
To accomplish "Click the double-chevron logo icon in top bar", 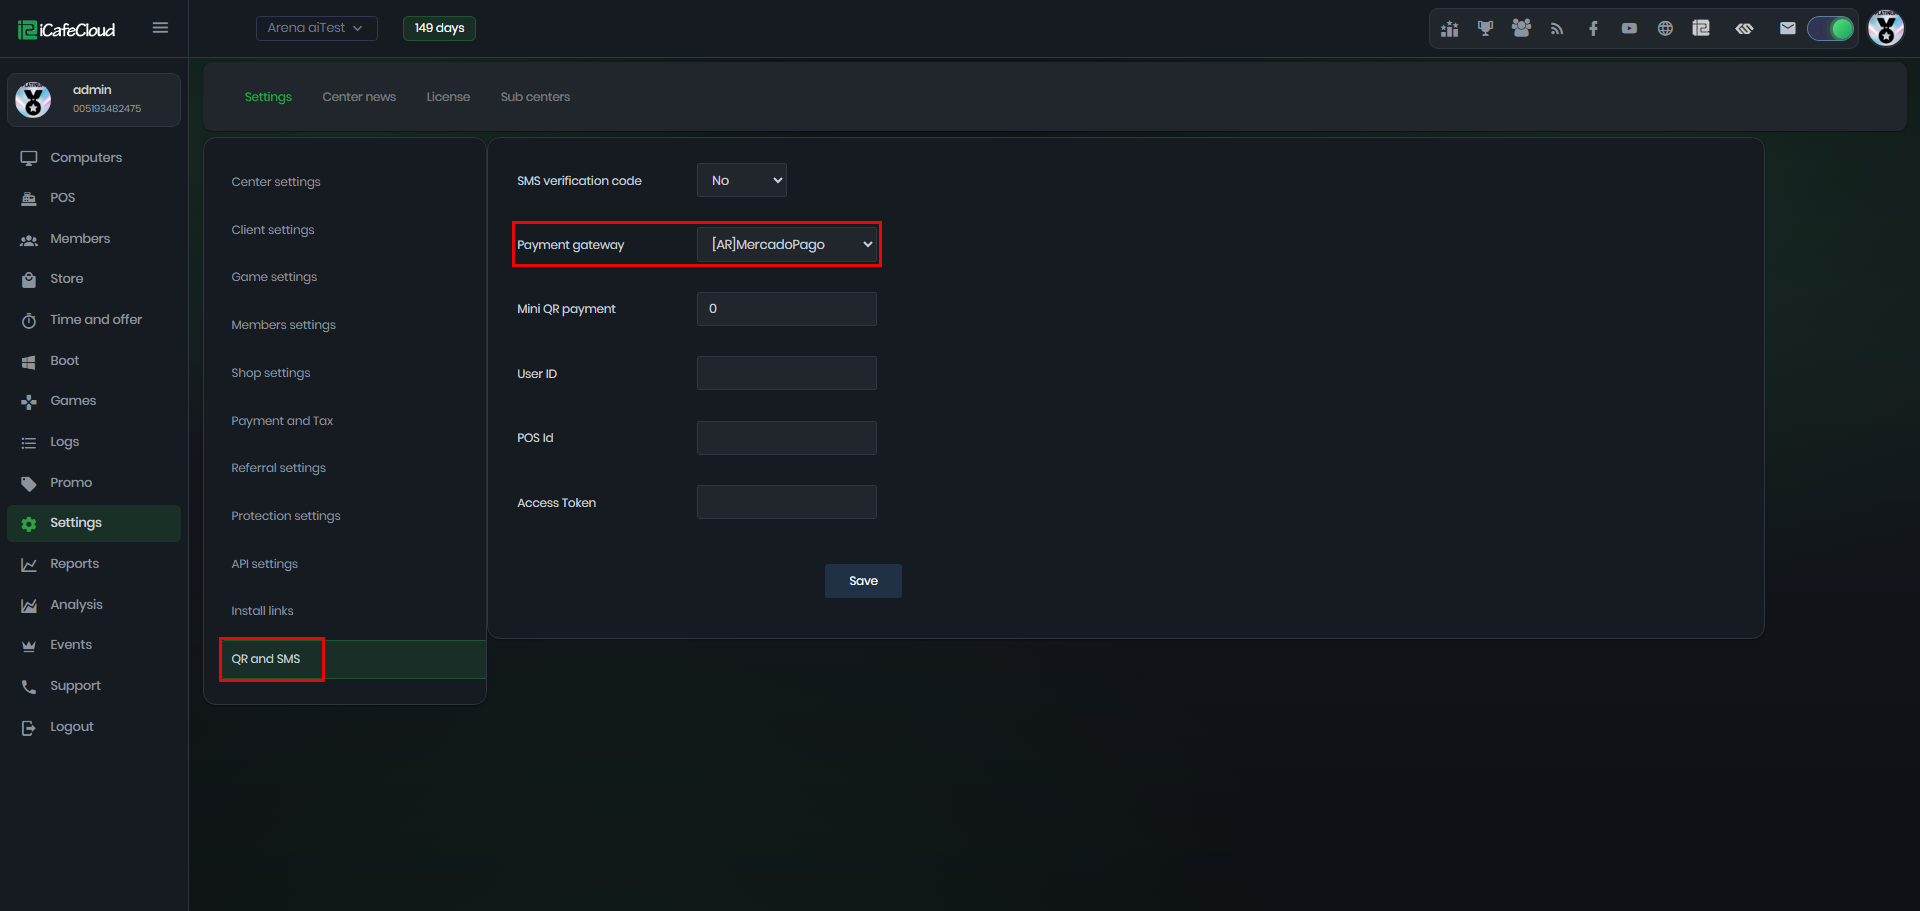I will click(1744, 29).
